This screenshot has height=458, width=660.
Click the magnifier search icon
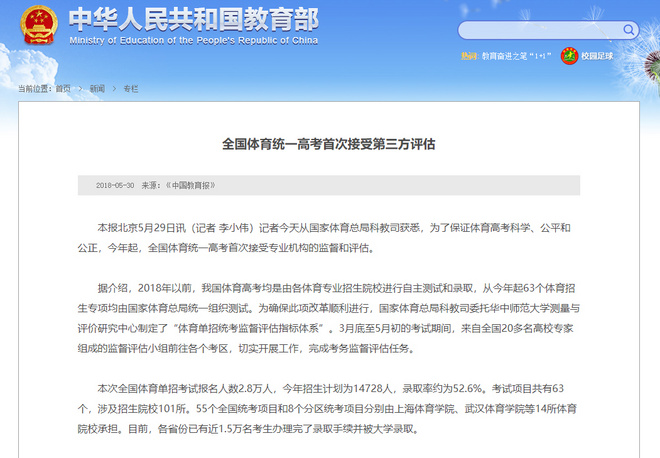click(x=628, y=30)
